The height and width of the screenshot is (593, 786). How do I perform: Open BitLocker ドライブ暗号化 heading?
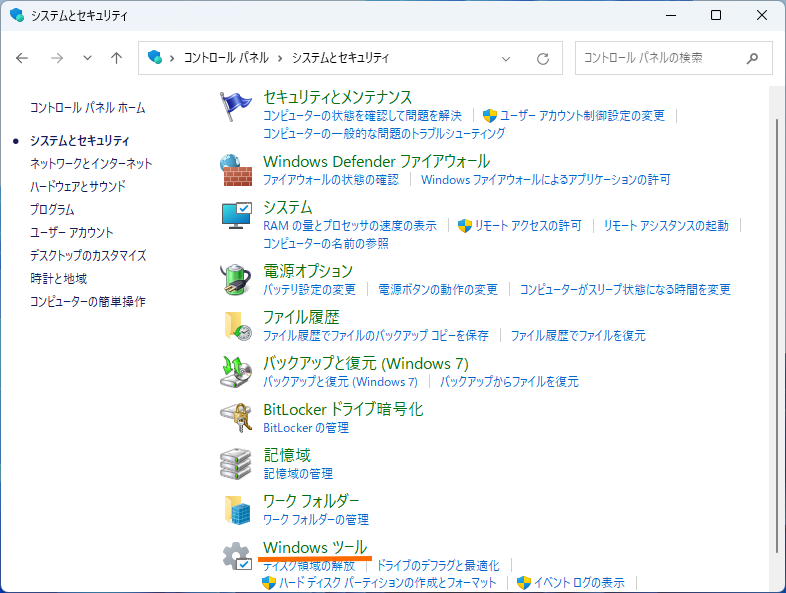[343, 409]
